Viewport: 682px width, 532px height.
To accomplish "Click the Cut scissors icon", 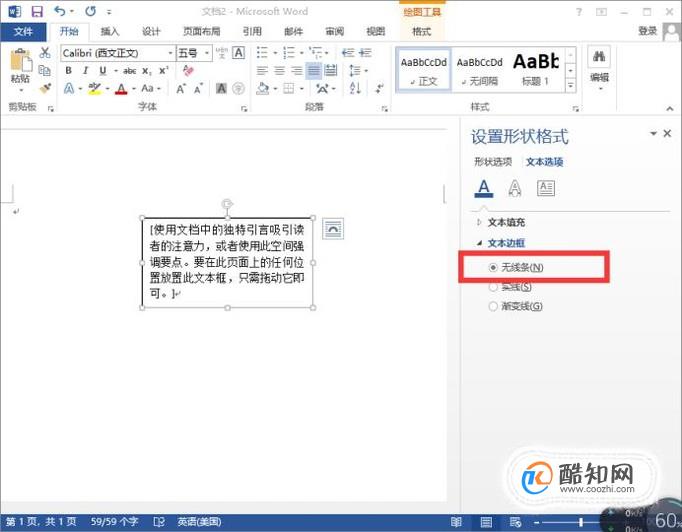I will point(45,53).
